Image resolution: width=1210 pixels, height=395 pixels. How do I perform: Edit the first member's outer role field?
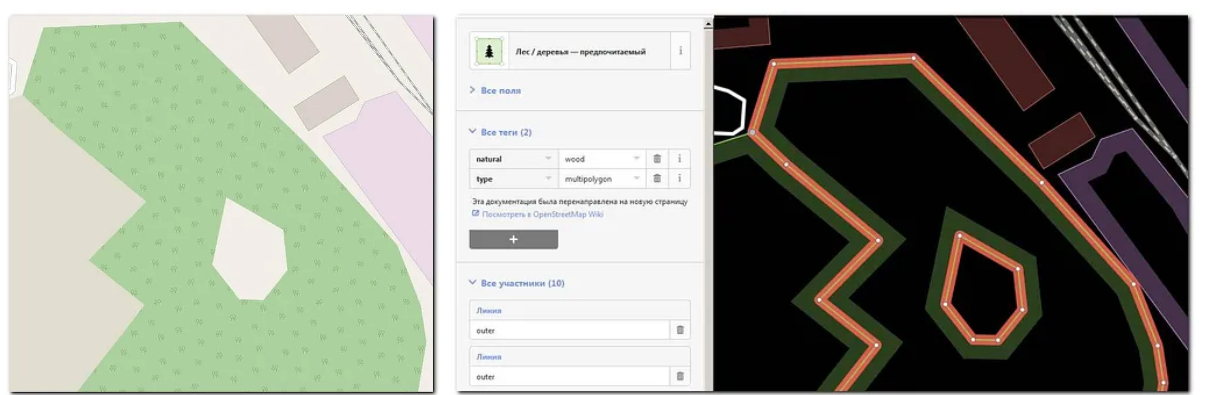(569, 330)
